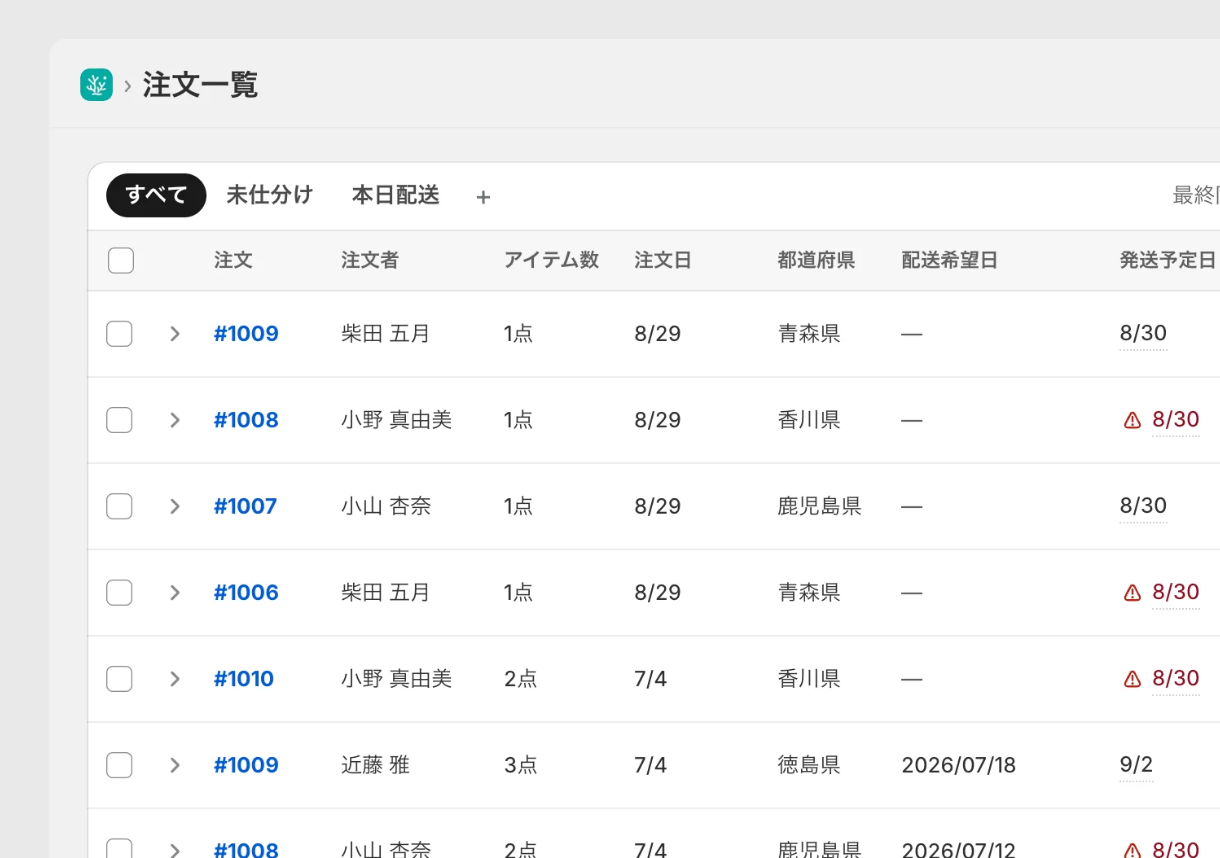Check the box for order #1010 小野 真由美
1220x858 pixels.
[x=119, y=679]
